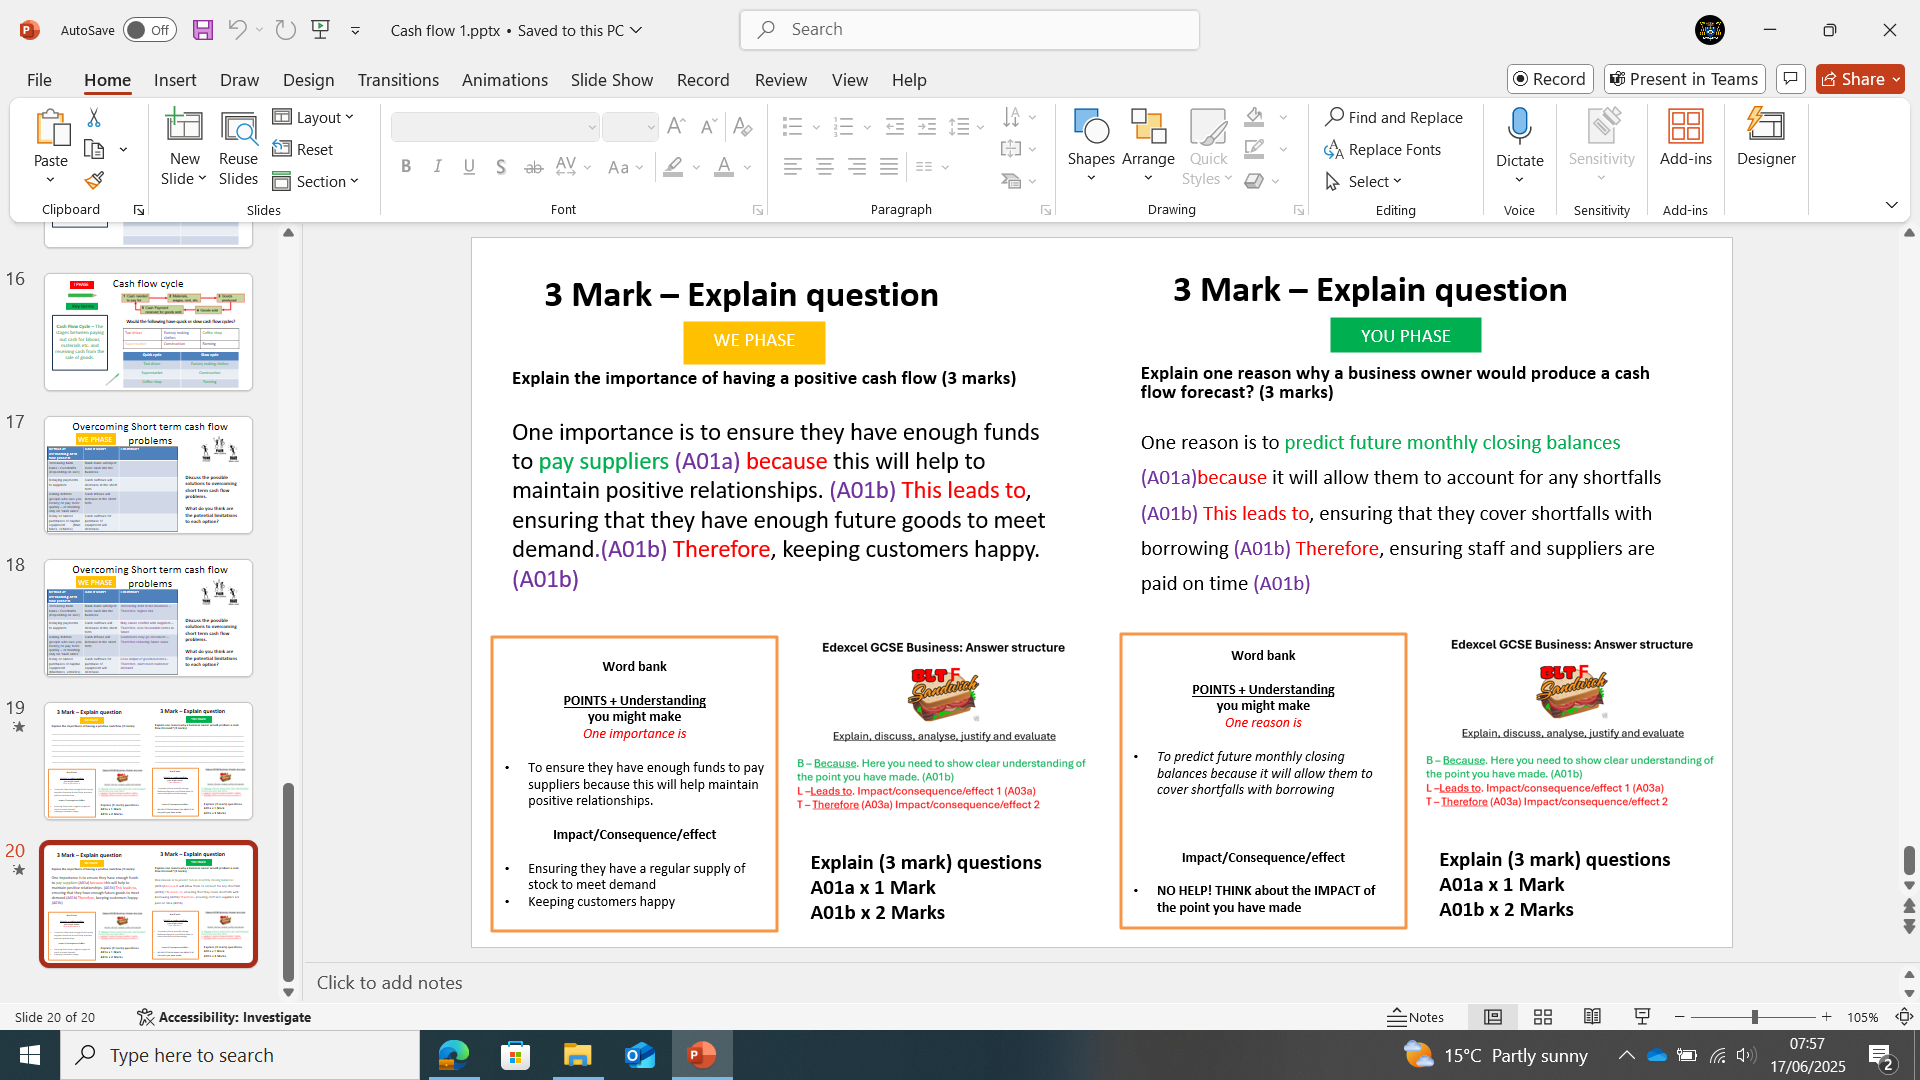The width and height of the screenshot is (1920, 1080).
Task: Click the Undo arrow icon
Action: click(237, 30)
